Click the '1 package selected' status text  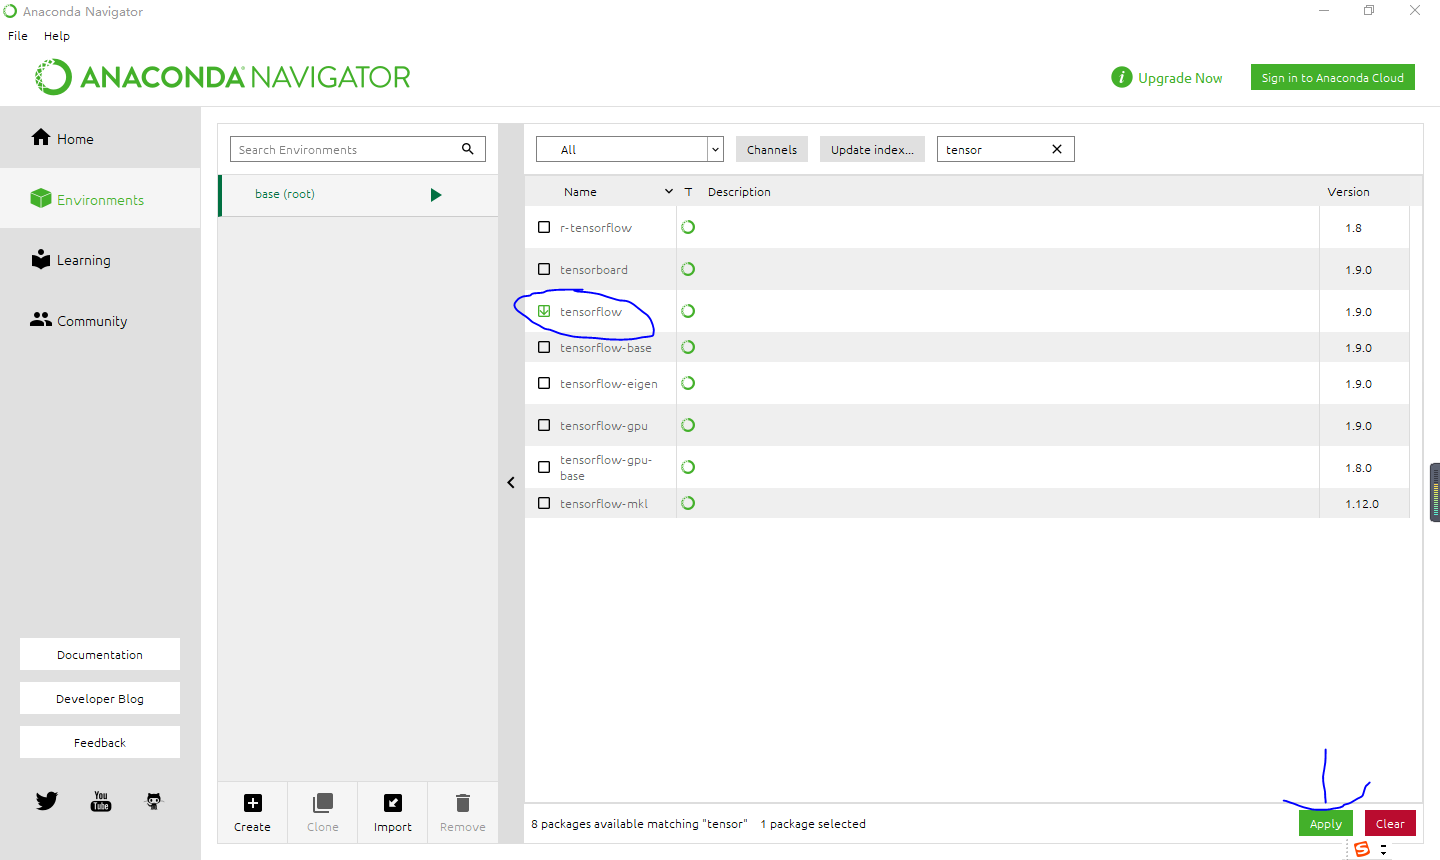point(813,823)
